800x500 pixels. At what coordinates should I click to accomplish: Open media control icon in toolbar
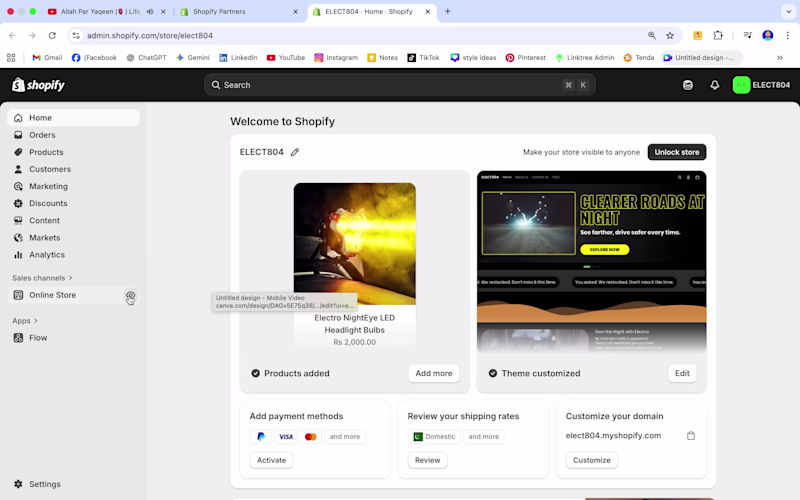(x=747, y=35)
